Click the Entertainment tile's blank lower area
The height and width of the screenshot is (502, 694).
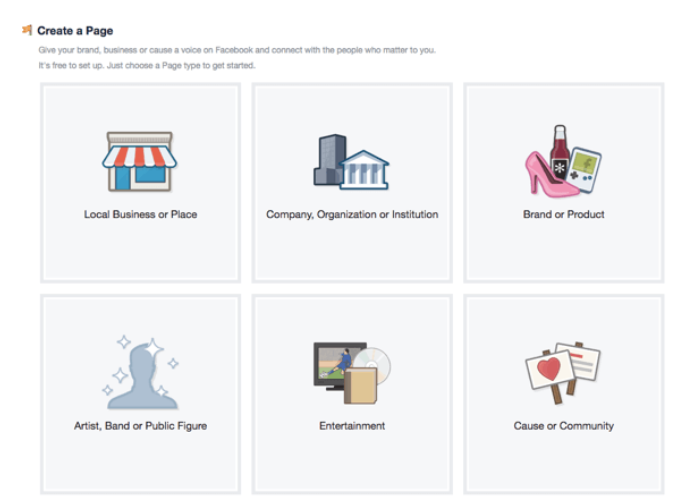[352, 461]
